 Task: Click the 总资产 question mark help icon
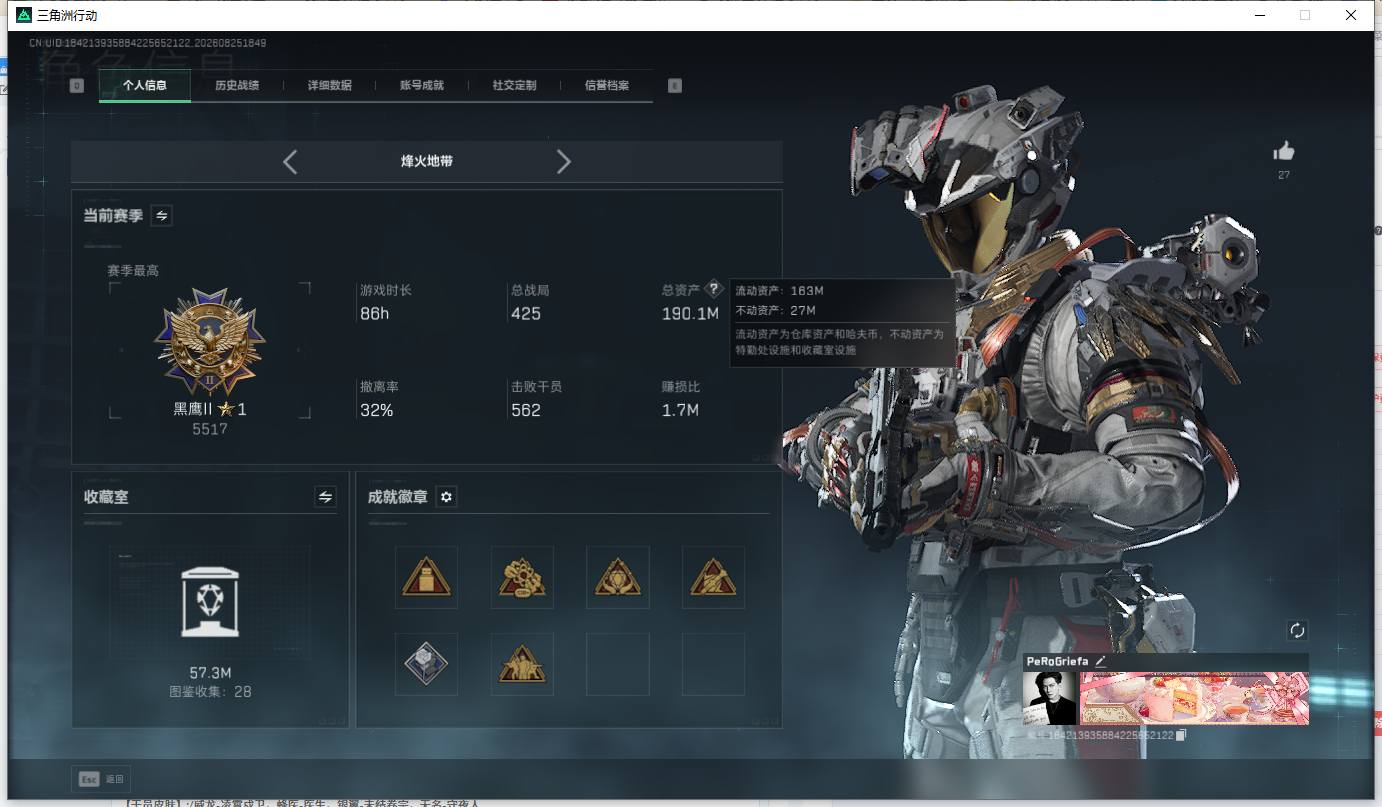(x=713, y=289)
